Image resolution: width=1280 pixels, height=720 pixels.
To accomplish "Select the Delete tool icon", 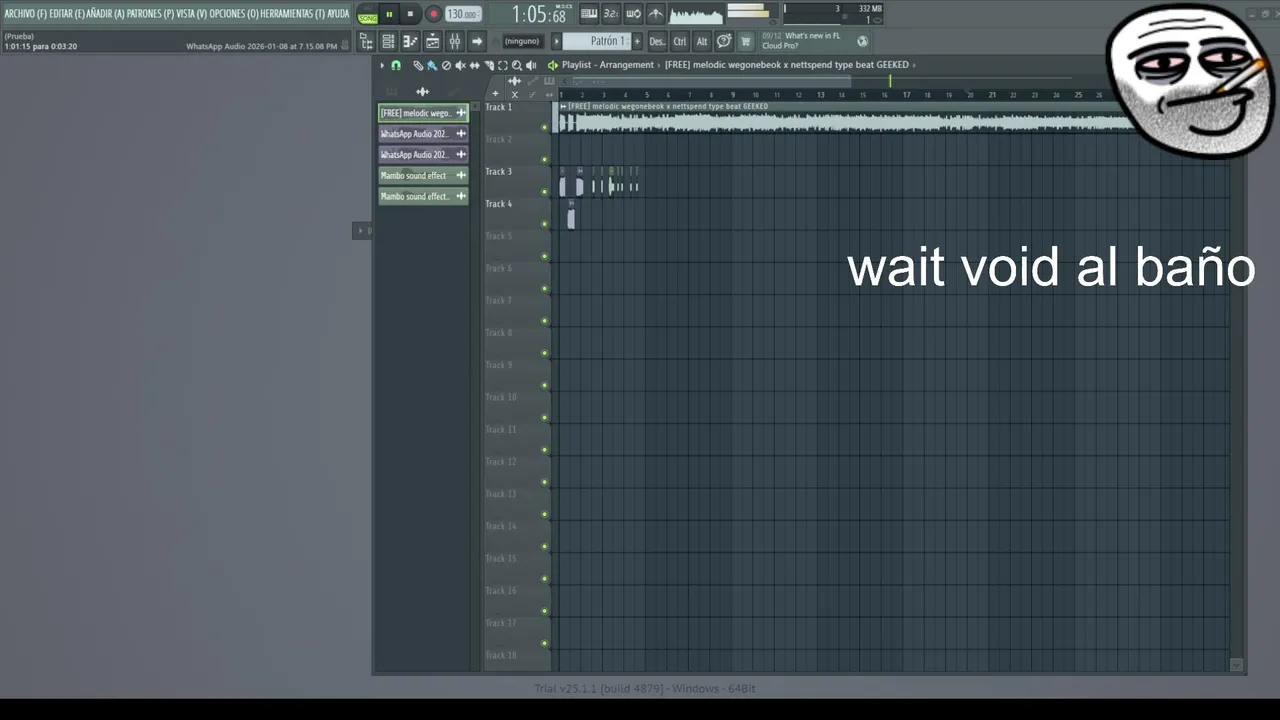I will coord(446,65).
